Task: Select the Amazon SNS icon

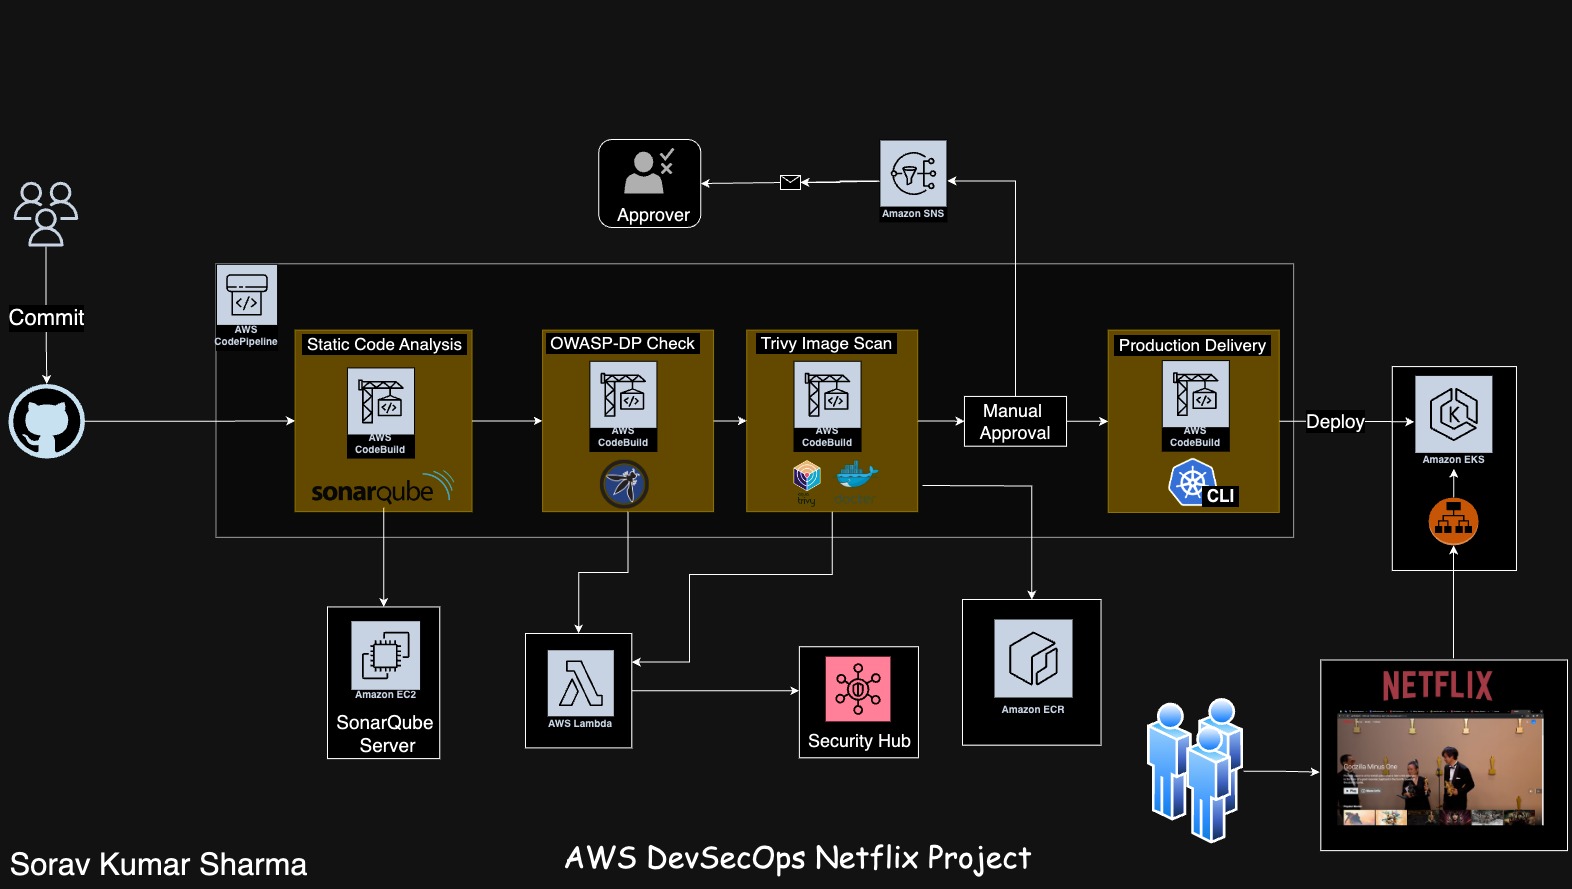Action: point(913,173)
